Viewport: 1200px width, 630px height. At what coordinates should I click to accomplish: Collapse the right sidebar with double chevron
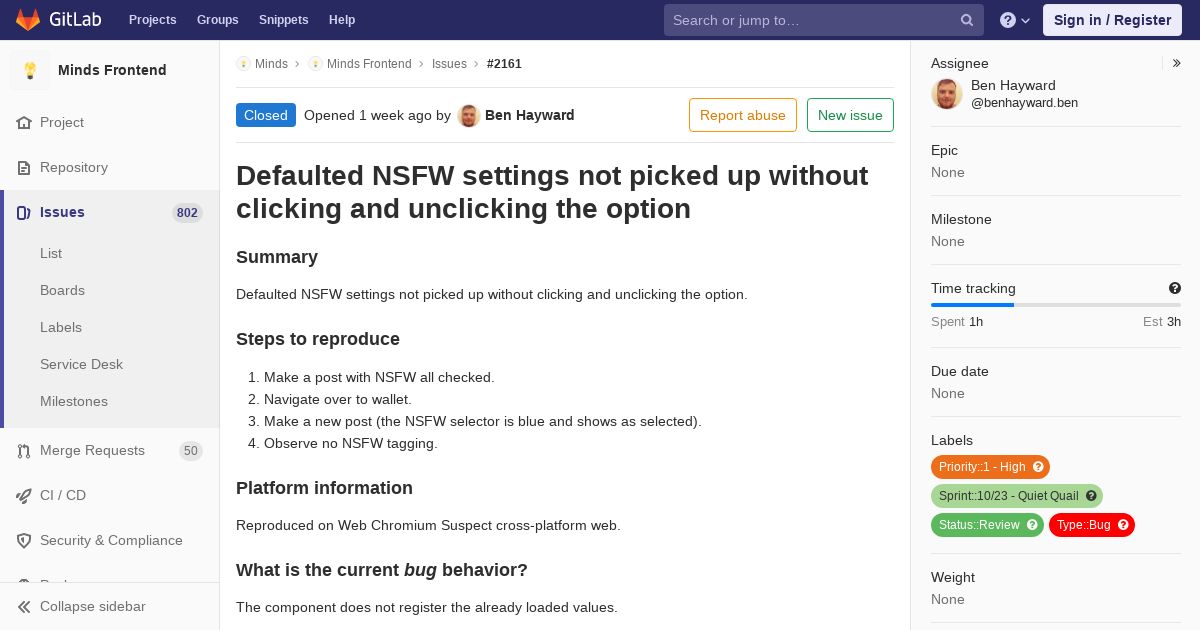click(1177, 63)
